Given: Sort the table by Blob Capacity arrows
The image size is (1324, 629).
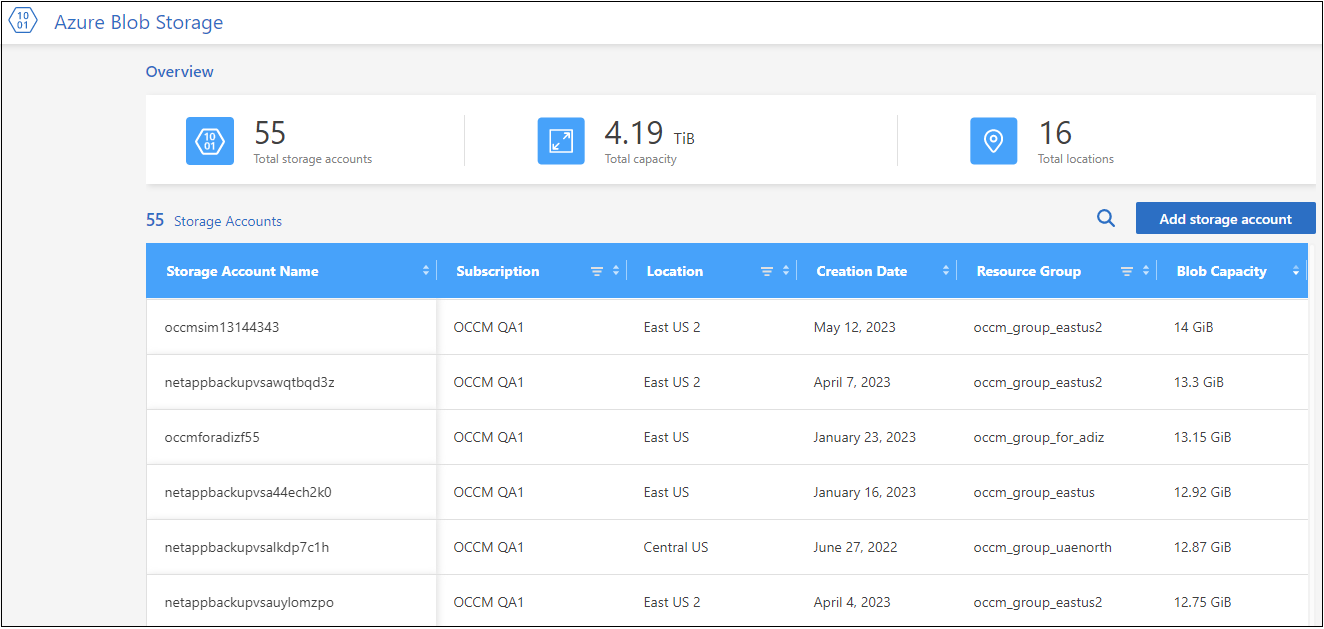Looking at the screenshot, I should tap(1296, 271).
